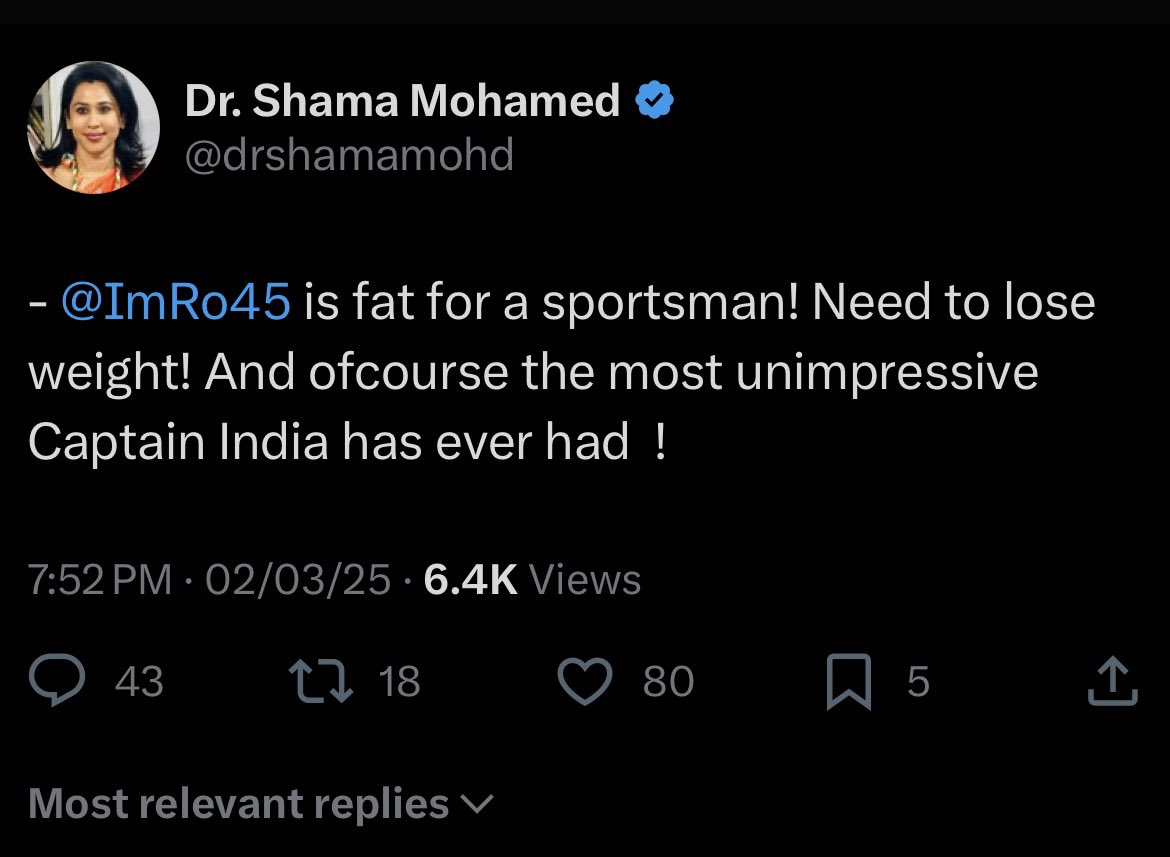Click the 43 replies count
1170x857 pixels.
[x=139, y=682]
